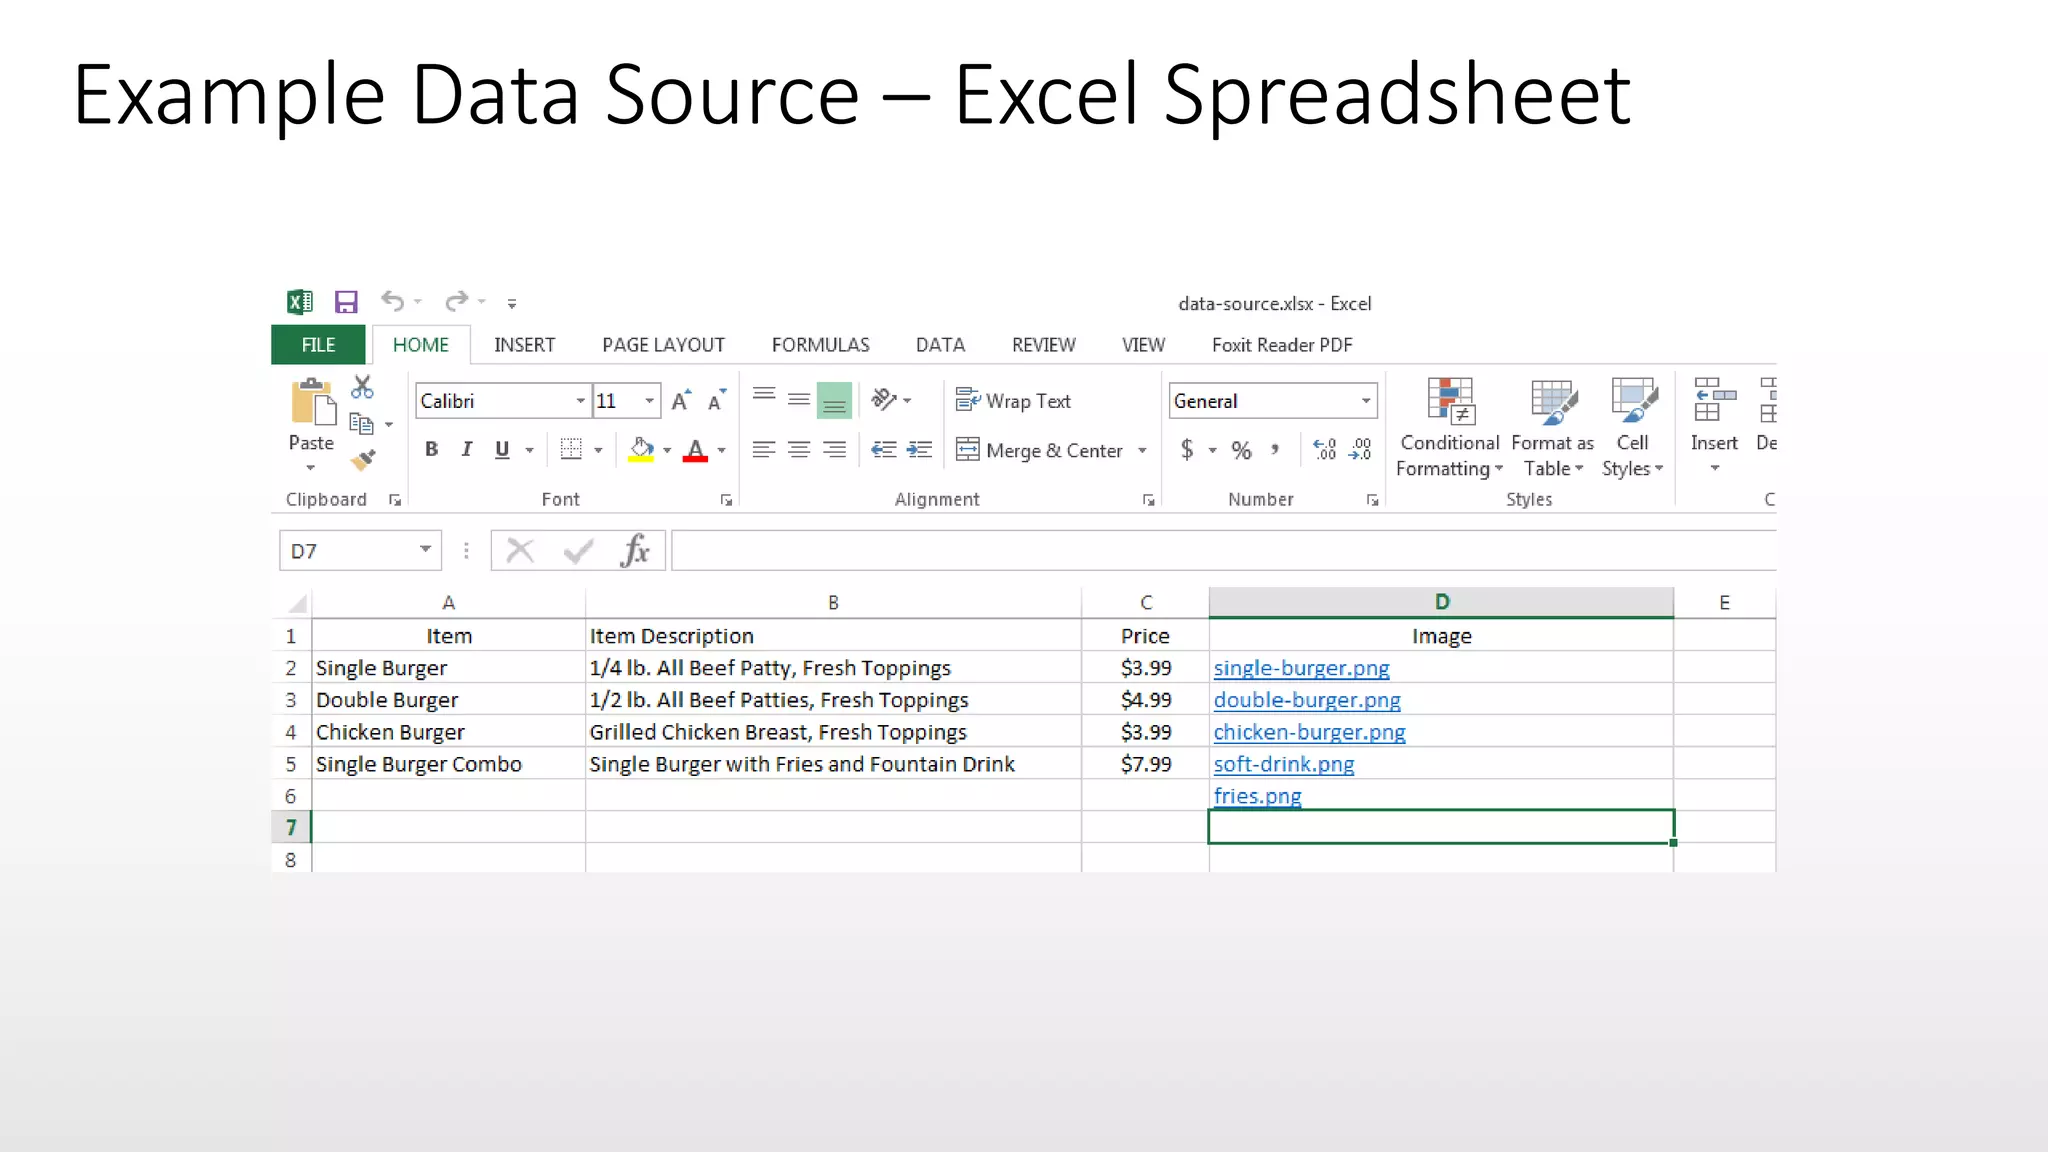The image size is (2048, 1152).
Task: Open the soft-drink.png link
Action: 1284,764
